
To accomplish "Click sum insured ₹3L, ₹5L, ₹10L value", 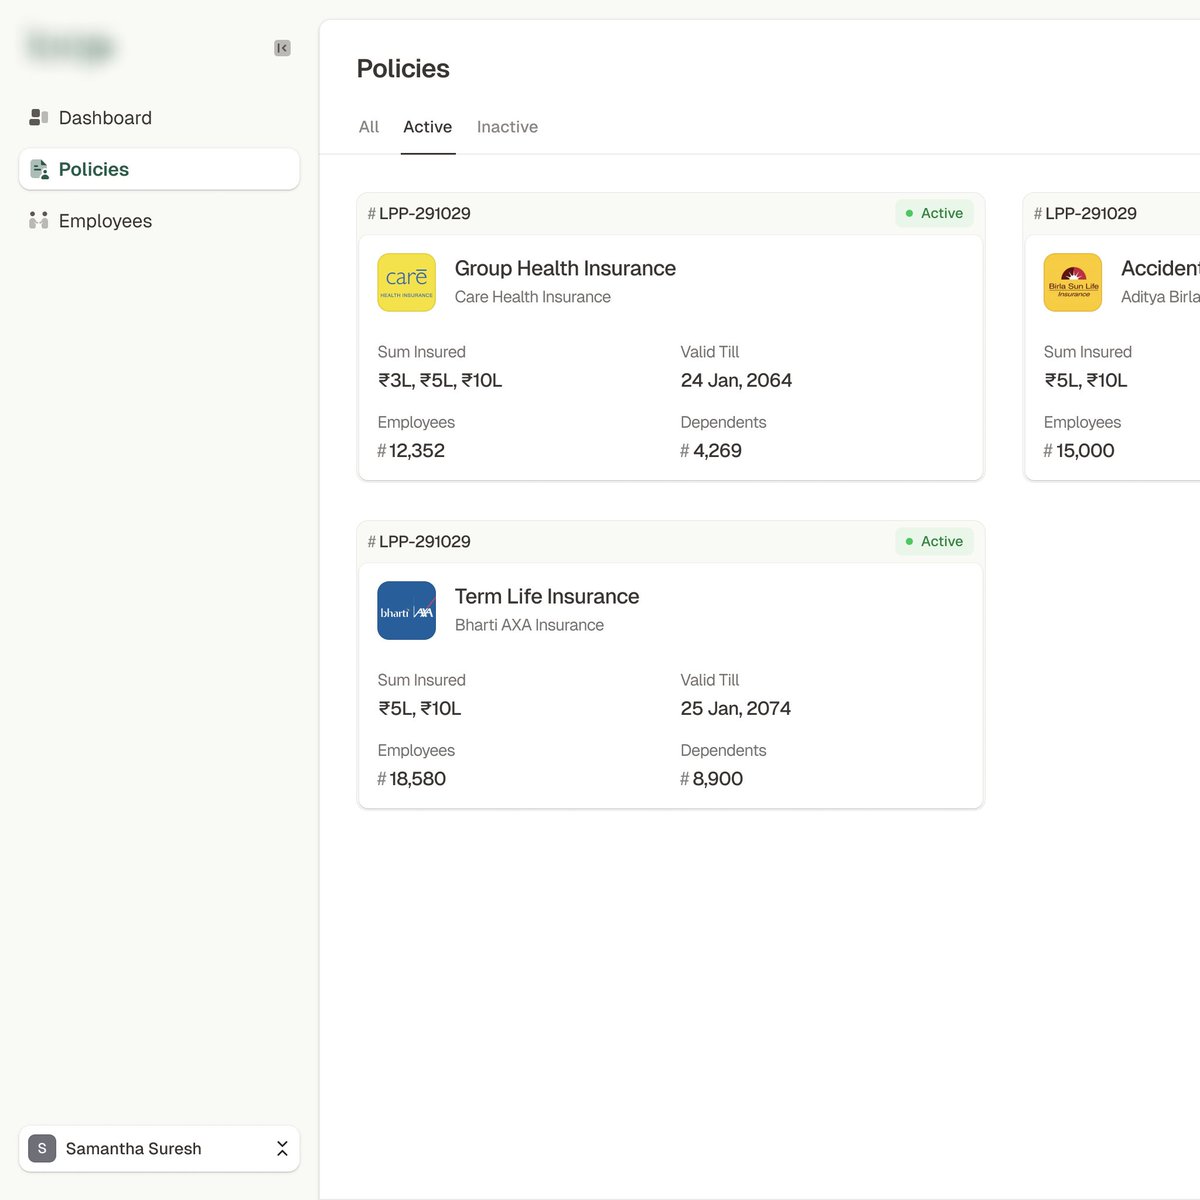I will pos(440,380).
